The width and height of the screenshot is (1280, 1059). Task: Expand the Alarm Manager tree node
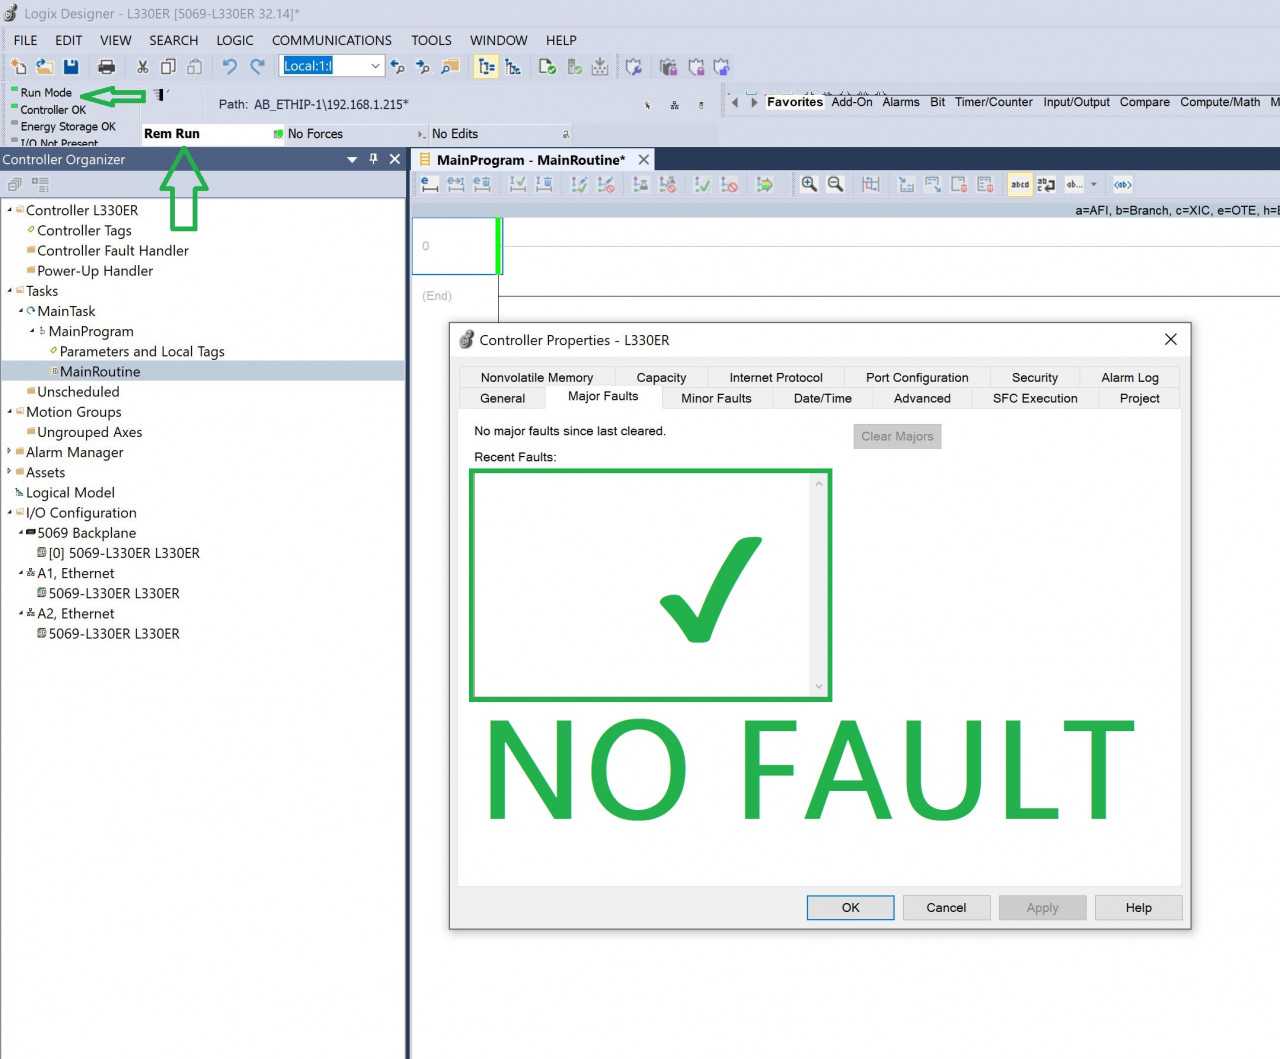[10, 452]
